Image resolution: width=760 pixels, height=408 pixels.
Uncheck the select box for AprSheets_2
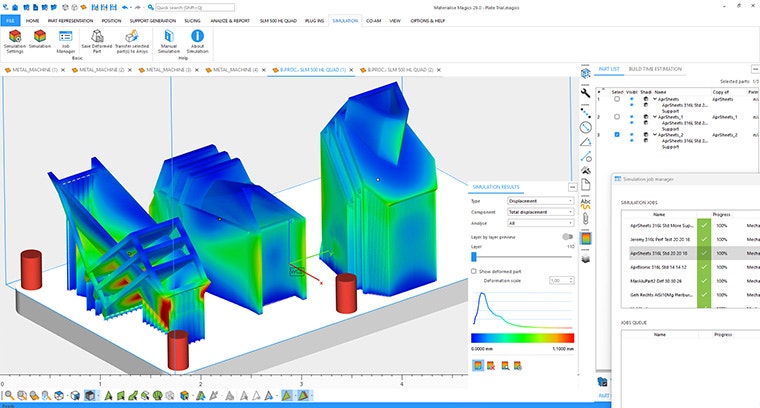(x=617, y=135)
